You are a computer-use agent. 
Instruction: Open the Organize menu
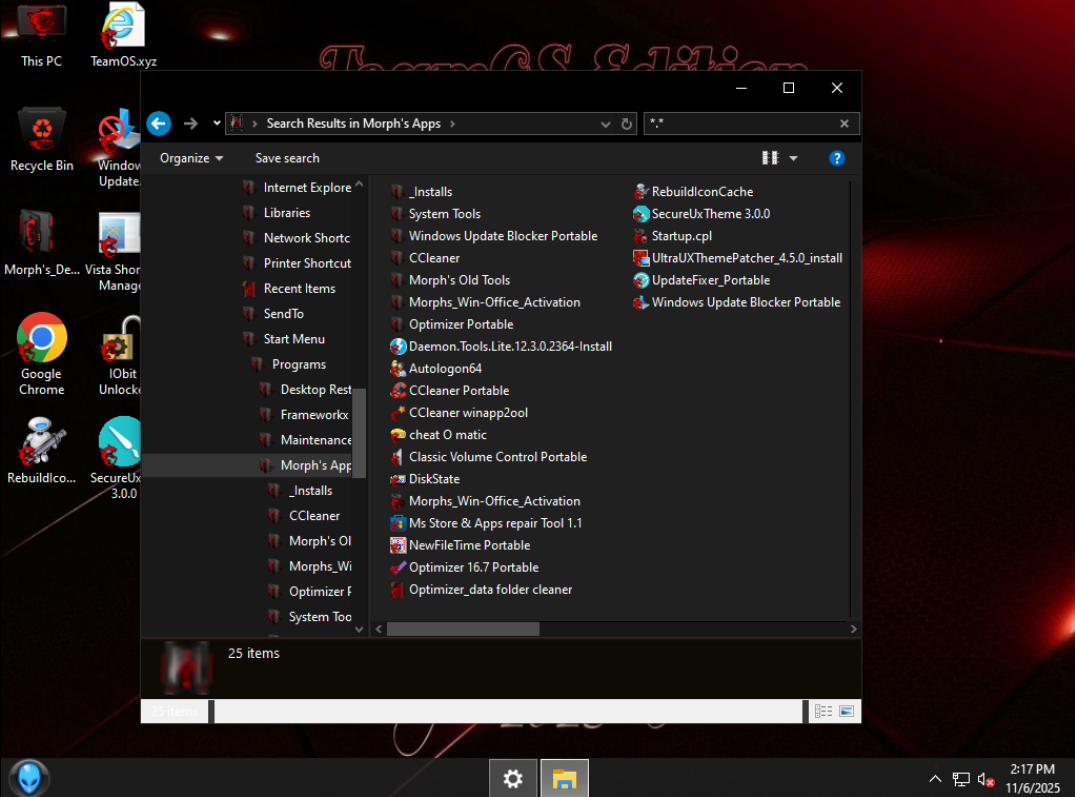pos(191,158)
